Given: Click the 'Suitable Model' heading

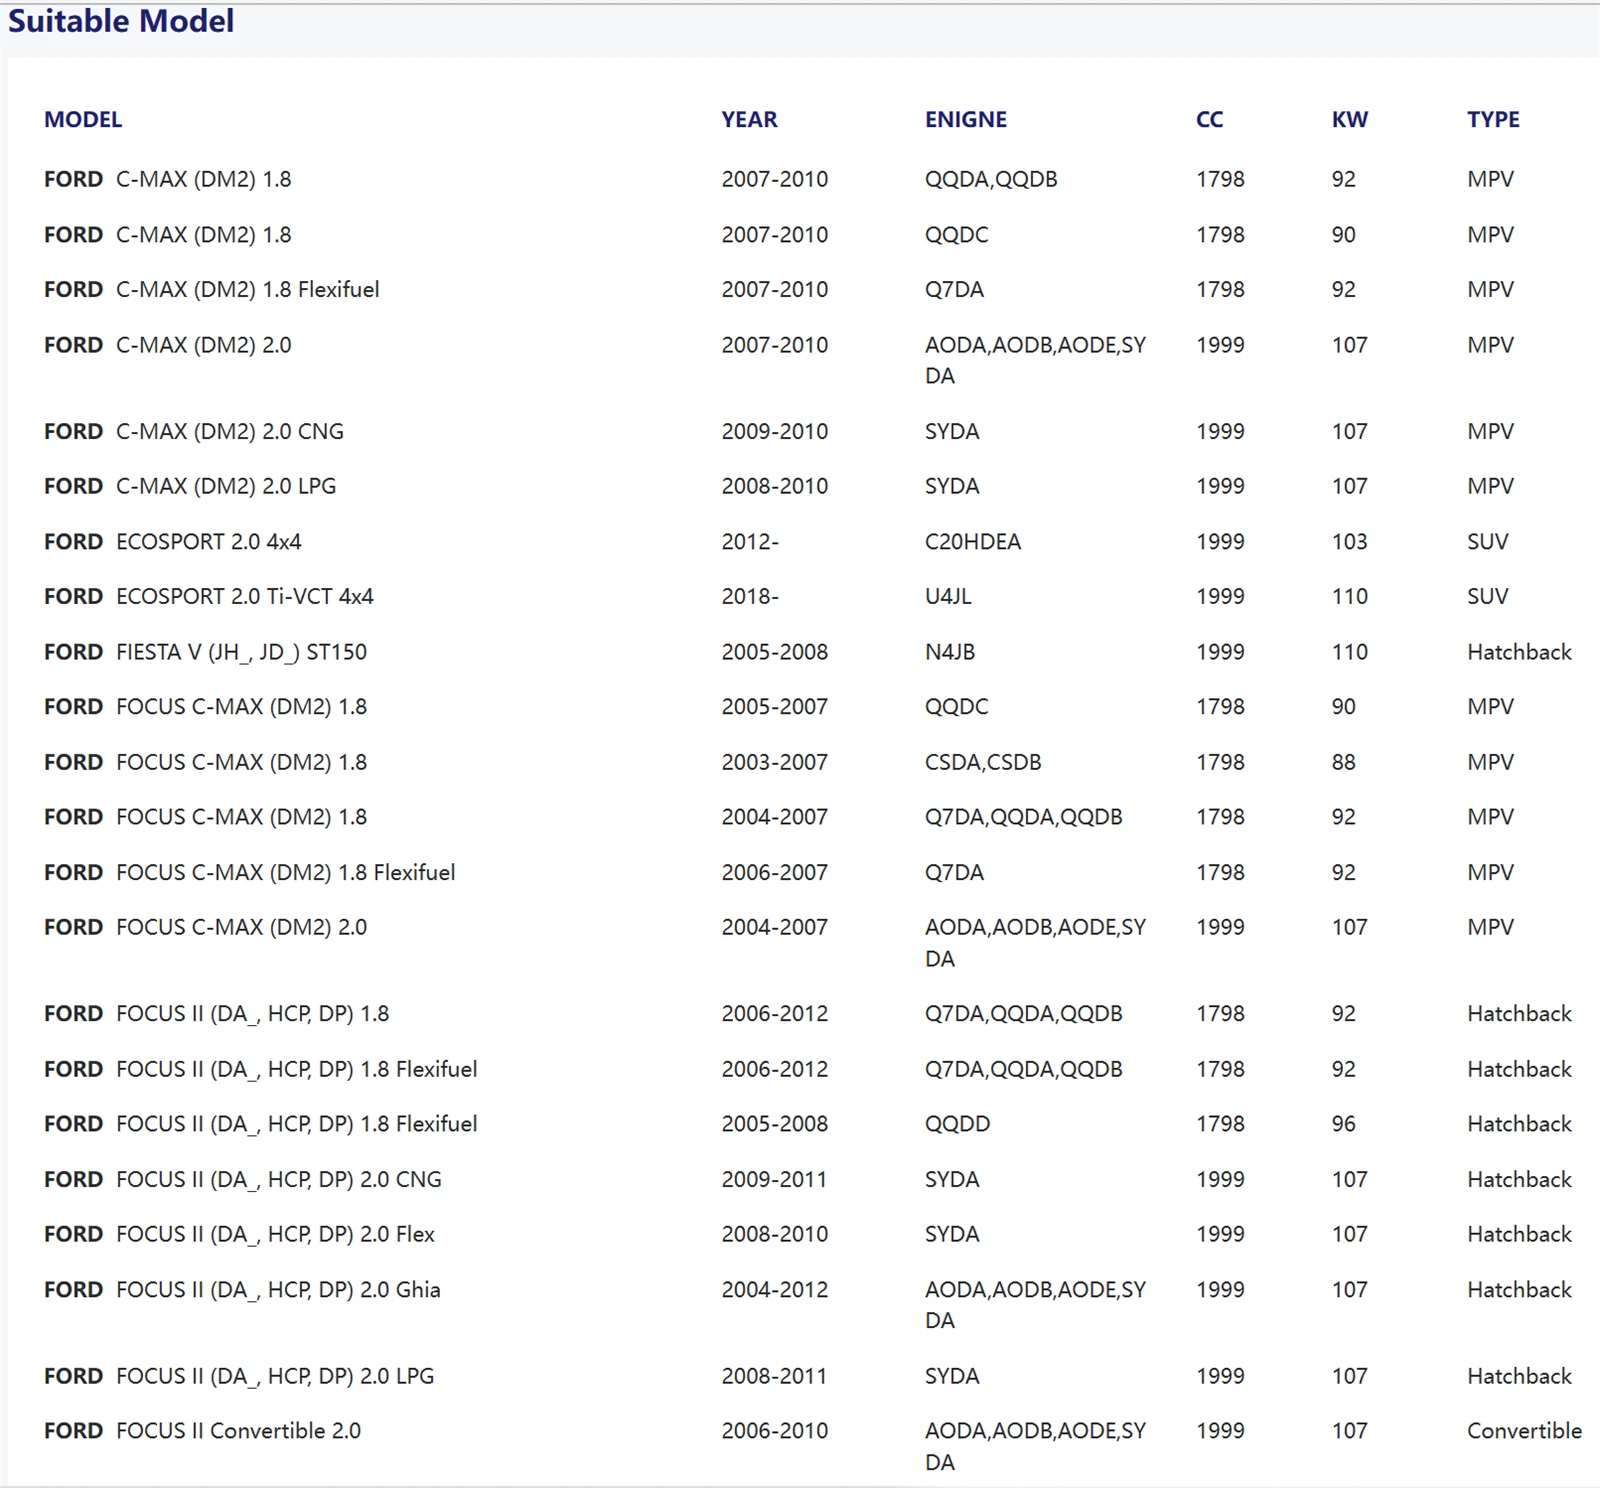Looking at the screenshot, I should [x=121, y=21].
